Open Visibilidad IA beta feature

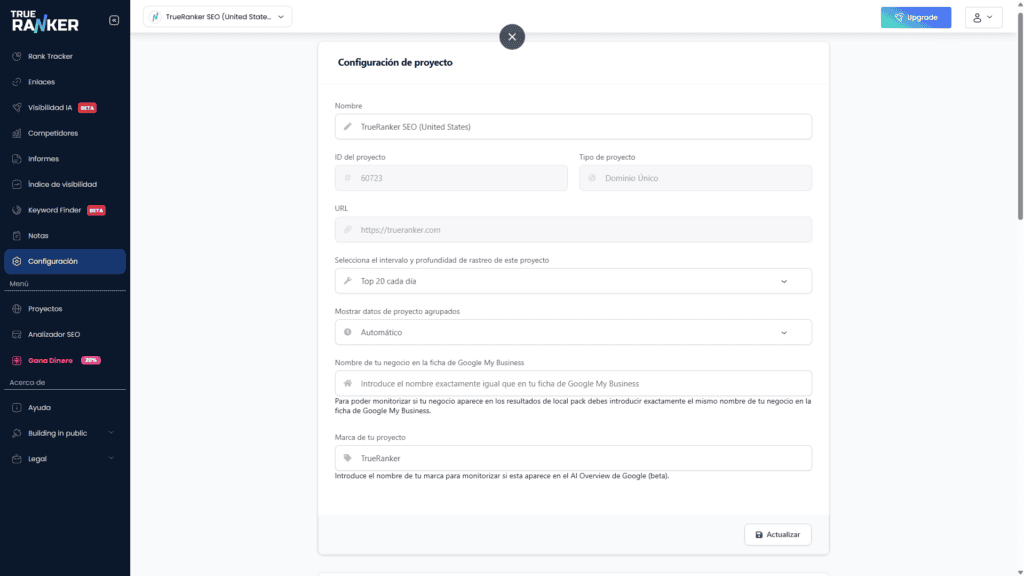(x=50, y=107)
